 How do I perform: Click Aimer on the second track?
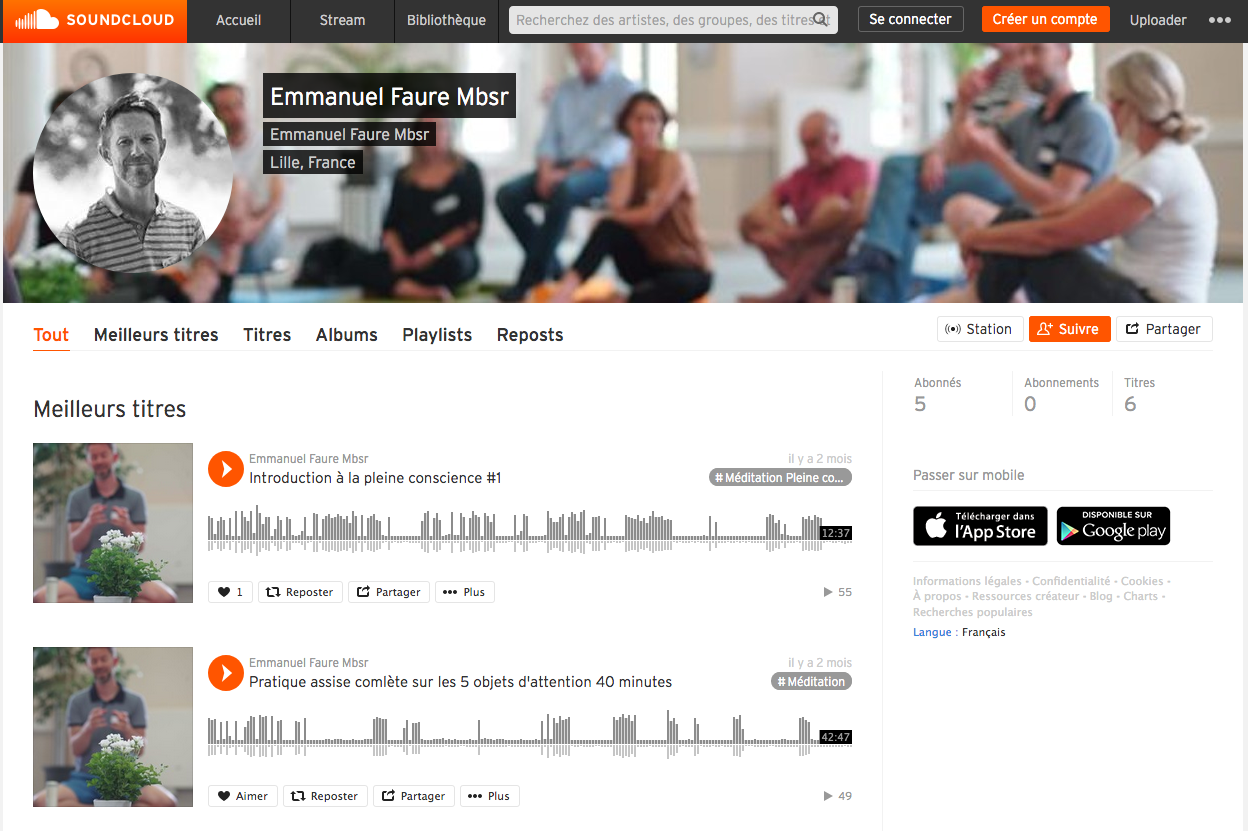(243, 796)
